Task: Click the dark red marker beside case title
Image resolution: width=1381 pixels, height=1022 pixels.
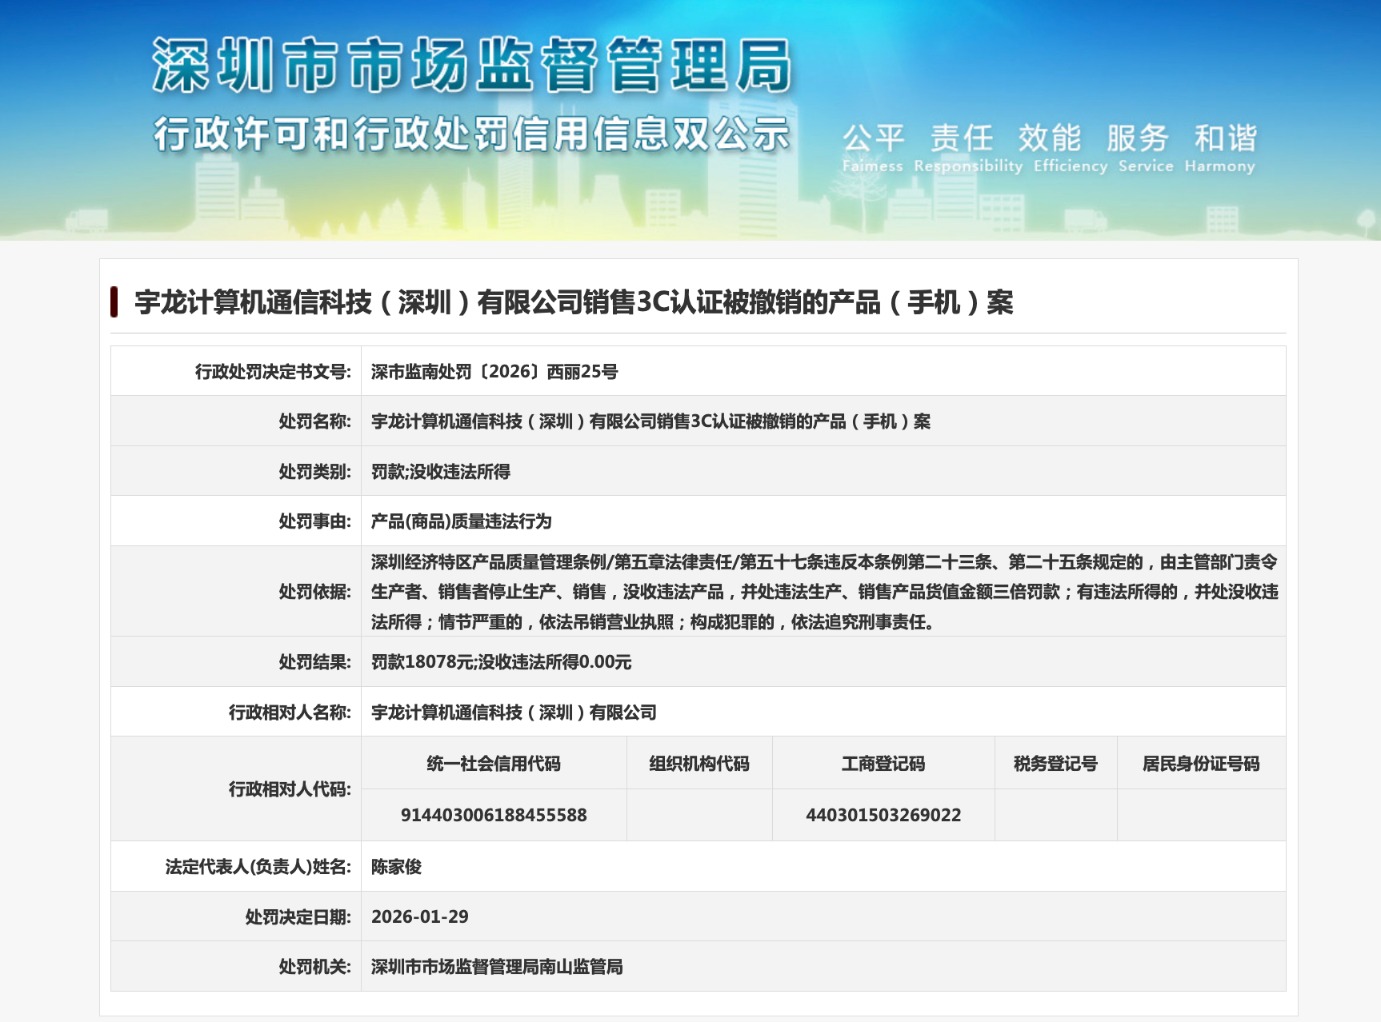Action: 114,302
